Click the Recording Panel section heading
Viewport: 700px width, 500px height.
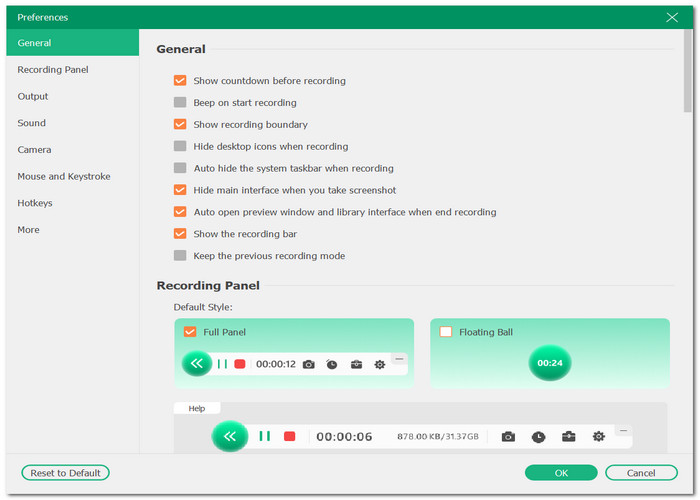coord(208,286)
